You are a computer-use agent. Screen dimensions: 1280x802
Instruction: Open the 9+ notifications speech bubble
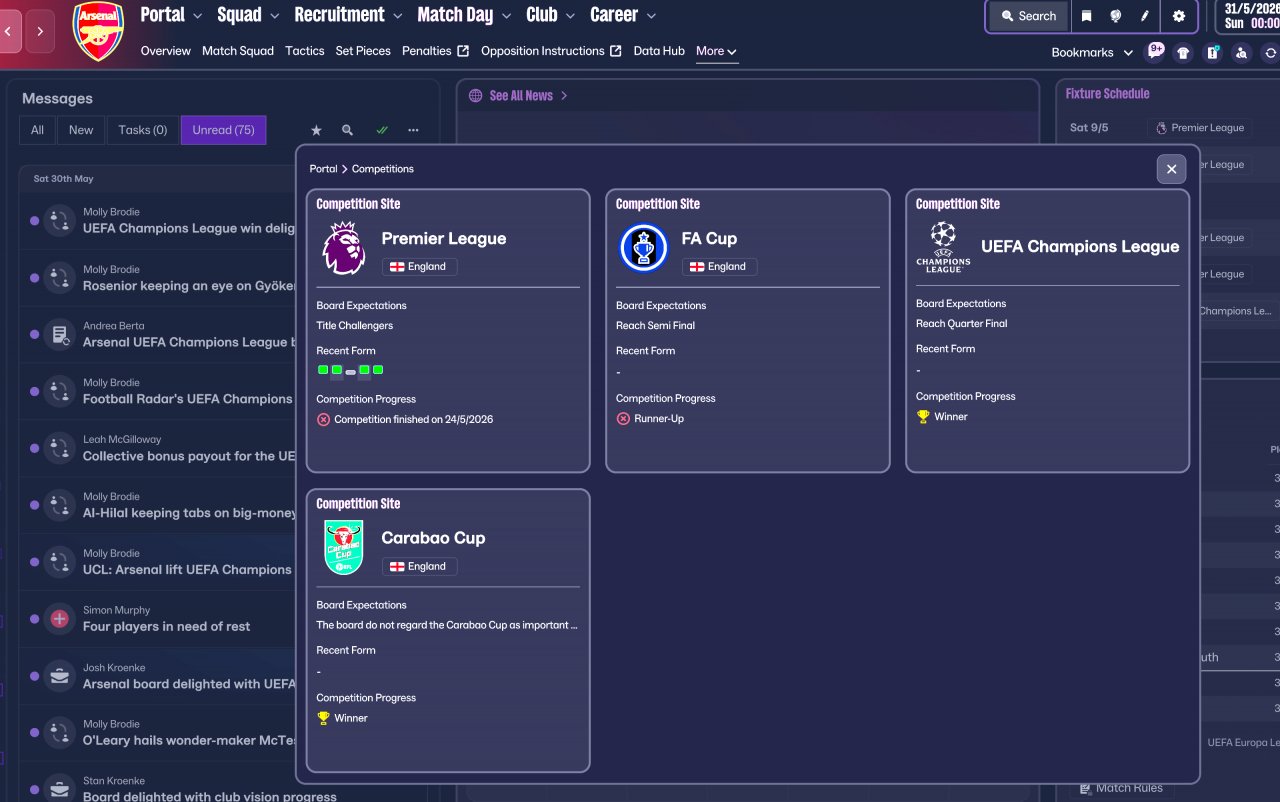[x=1155, y=52]
